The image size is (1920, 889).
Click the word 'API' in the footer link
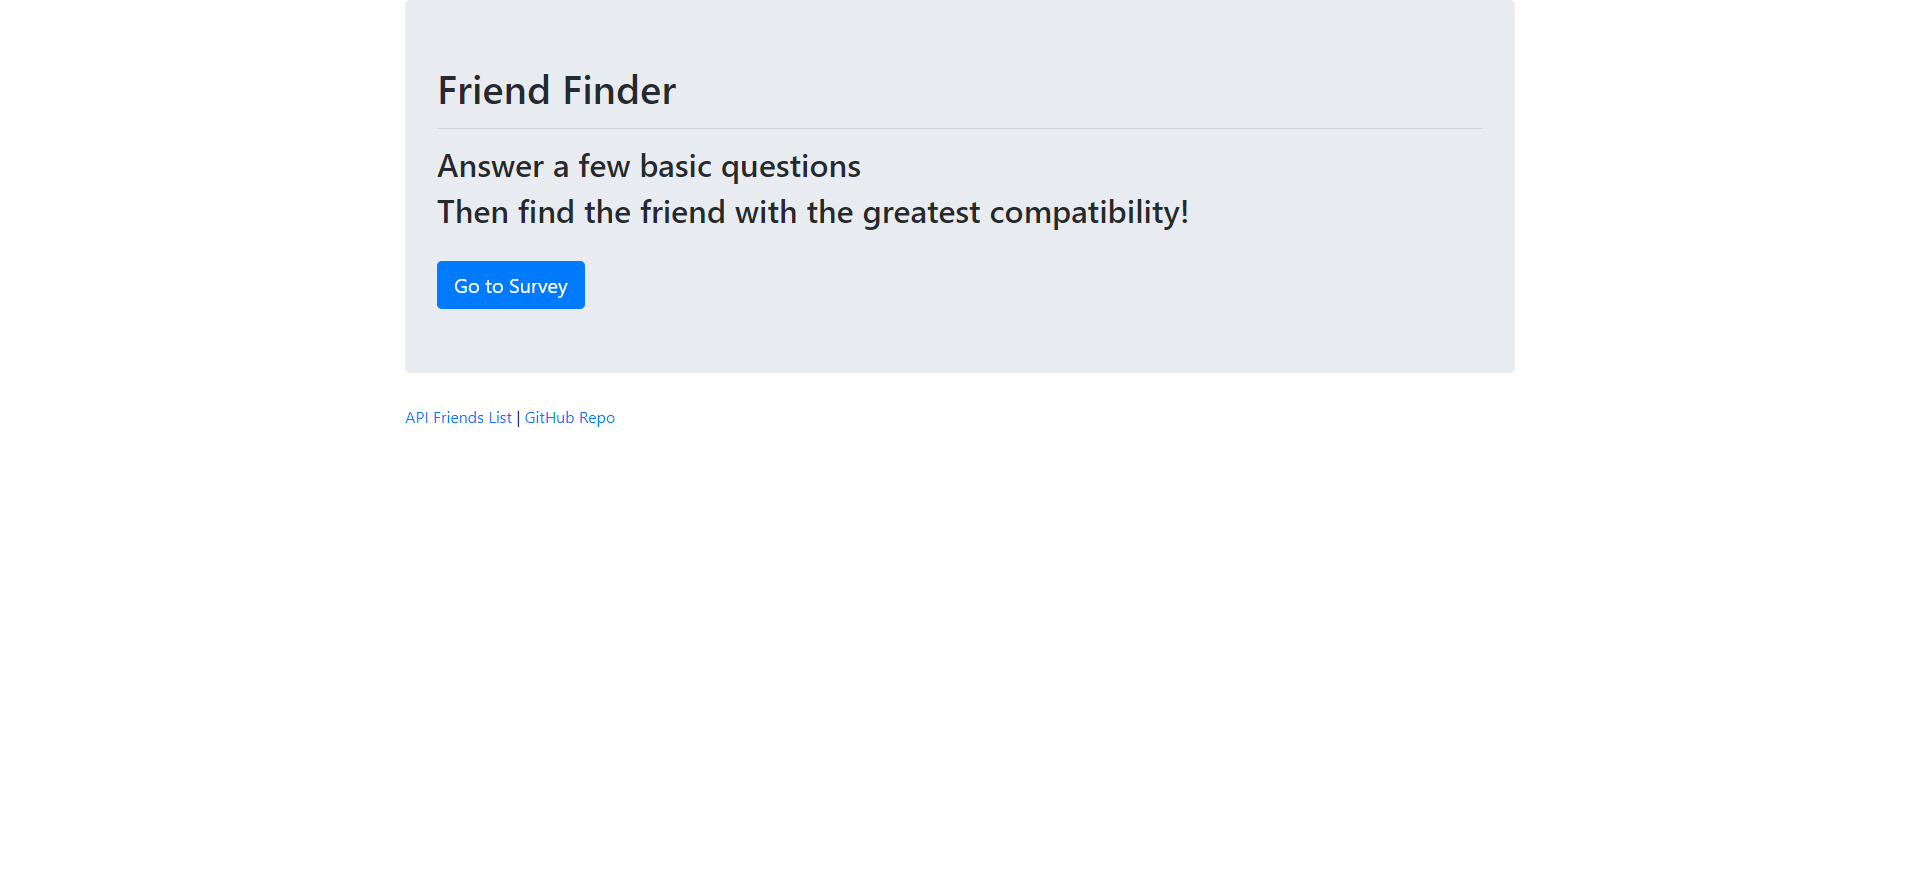point(417,418)
